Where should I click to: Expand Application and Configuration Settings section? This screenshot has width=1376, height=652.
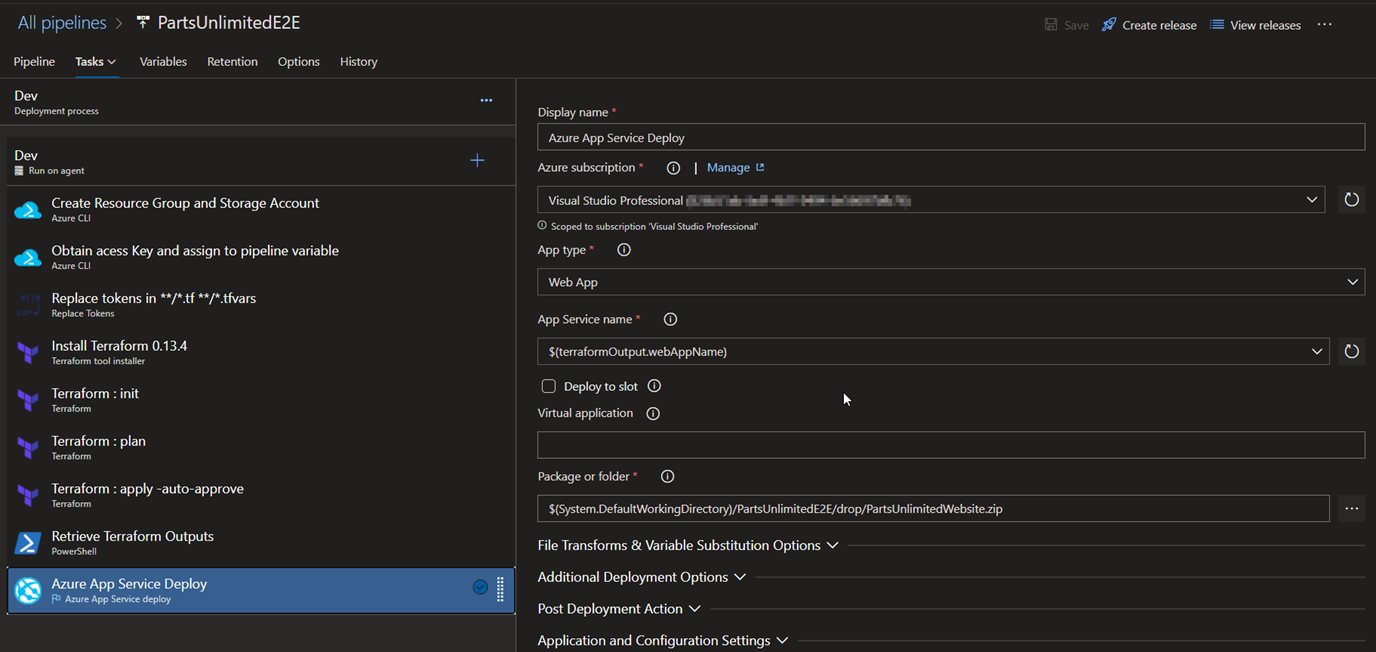click(663, 641)
